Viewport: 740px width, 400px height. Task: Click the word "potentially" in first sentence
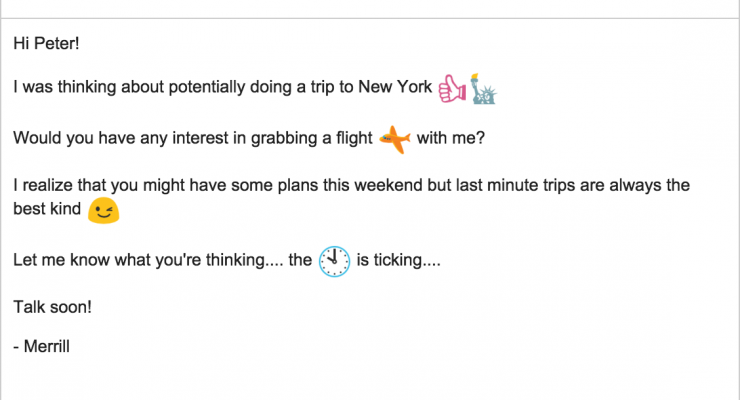(235, 88)
